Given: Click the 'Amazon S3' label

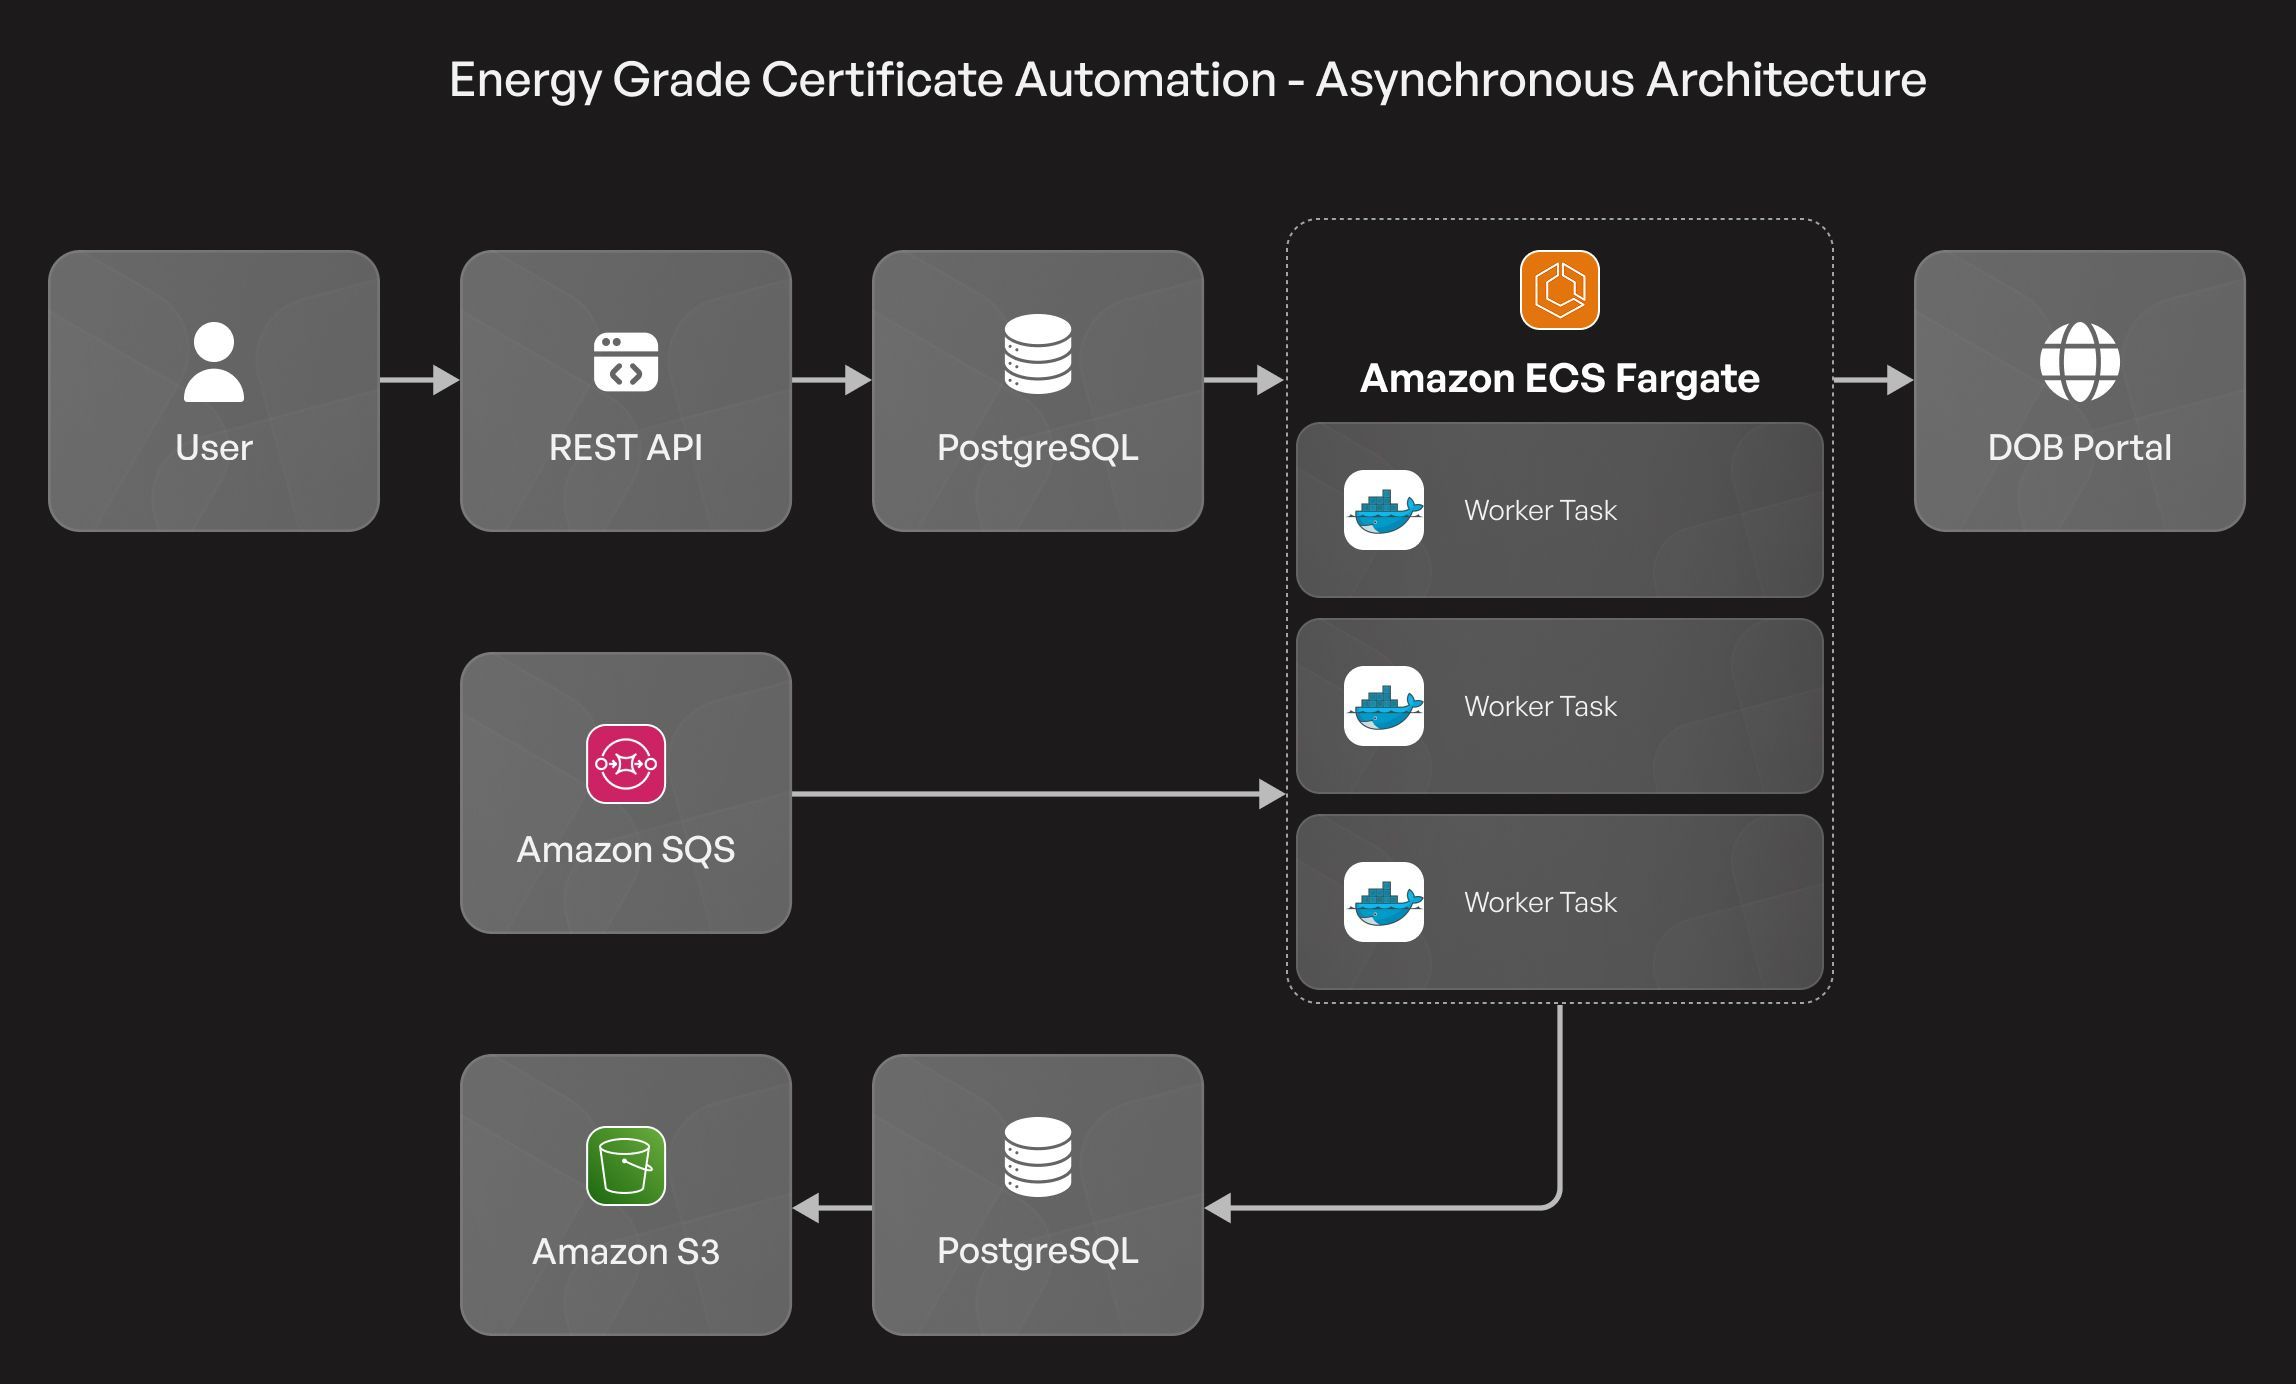Looking at the screenshot, I should tap(626, 1252).
